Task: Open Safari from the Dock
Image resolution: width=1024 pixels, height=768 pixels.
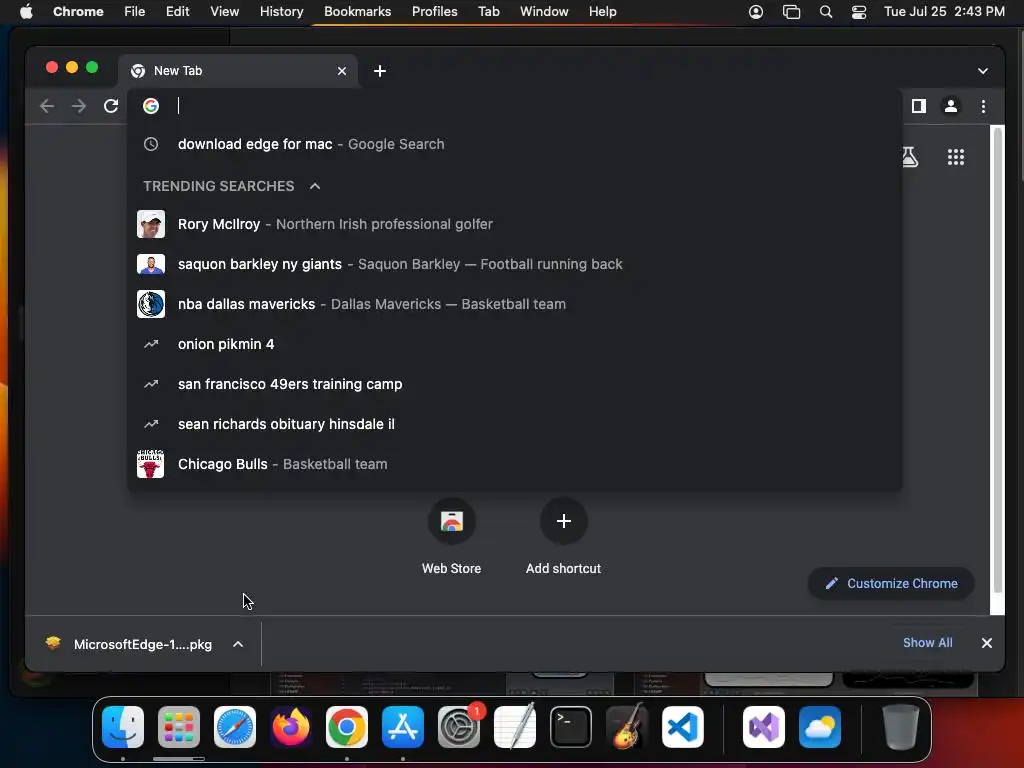Action: click(x=235, y=727)
